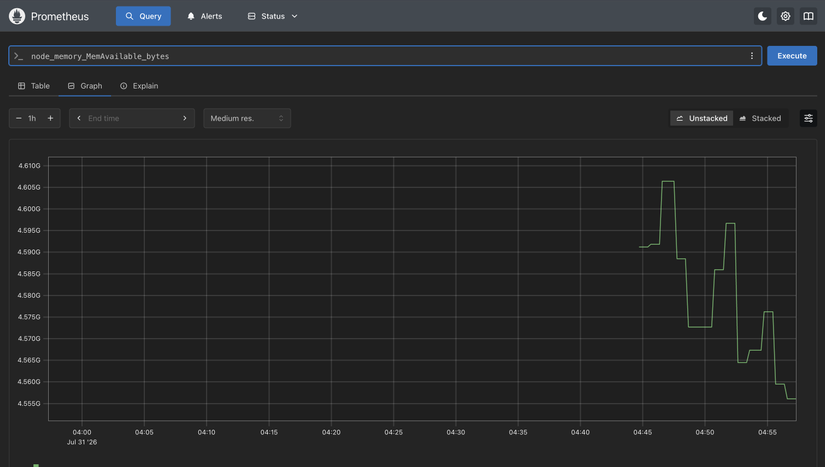The height and width of the screenshot is (467, 825).
Task: Open graph settings sliders icon
Action: tap(808, 118)
